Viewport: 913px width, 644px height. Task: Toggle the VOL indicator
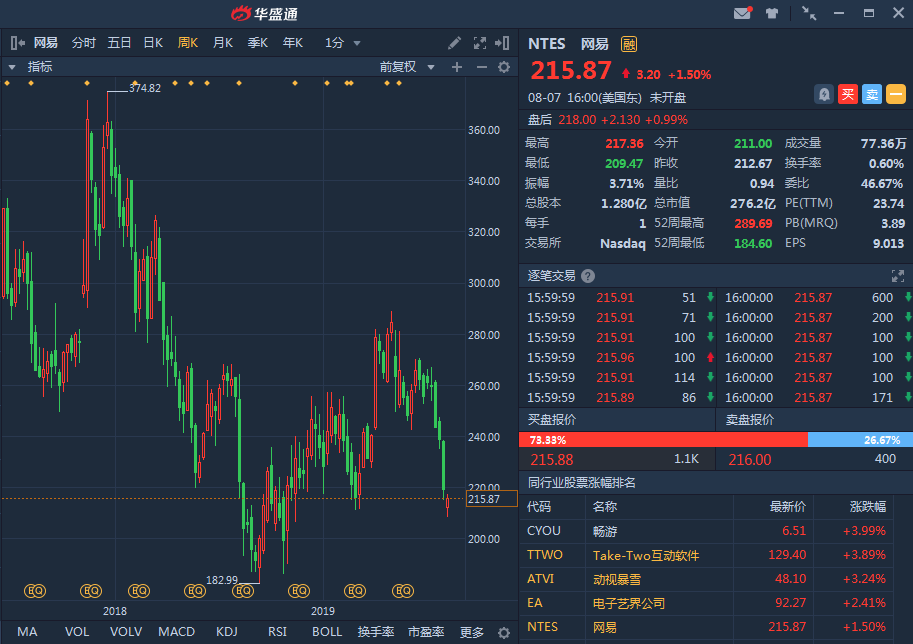click(77, 632)
